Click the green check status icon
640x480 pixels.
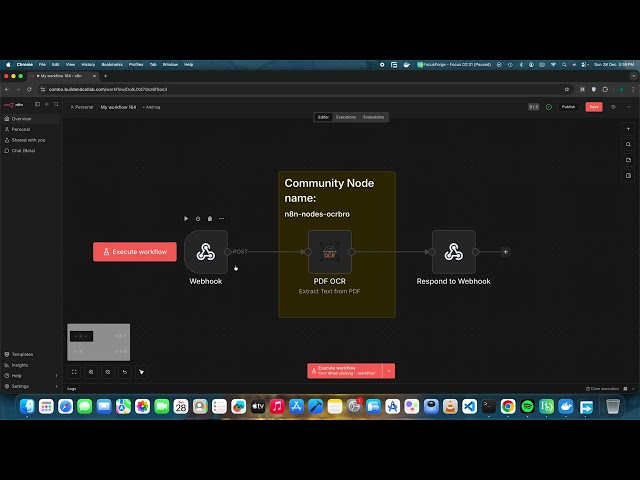pos(549,107)
